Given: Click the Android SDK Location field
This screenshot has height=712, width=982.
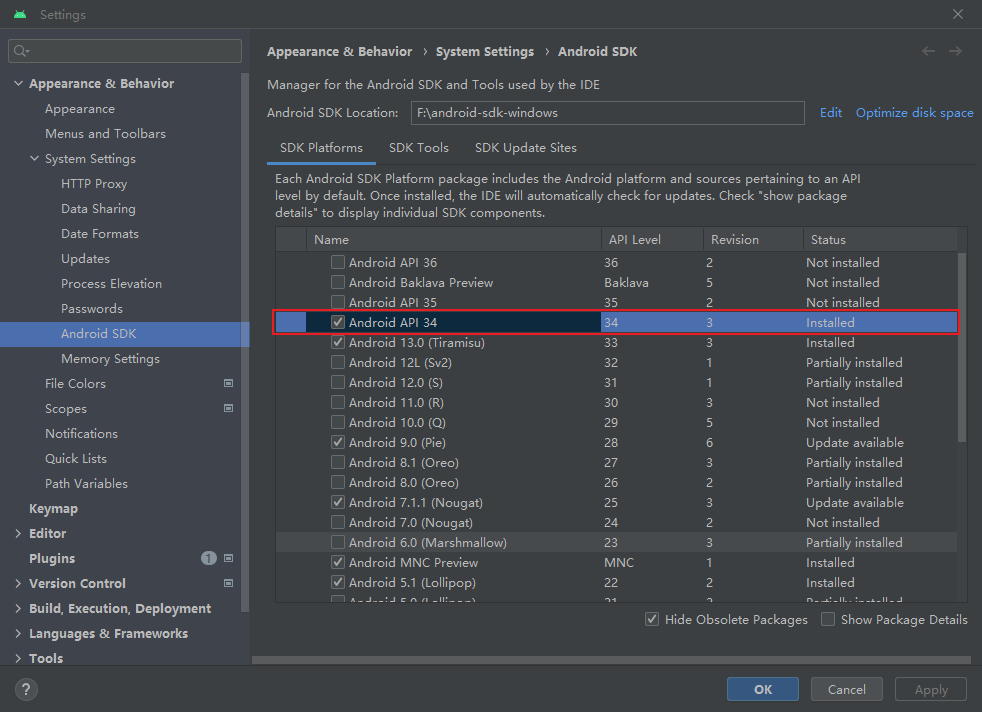Looking at the screenshot, I should 607,113.
